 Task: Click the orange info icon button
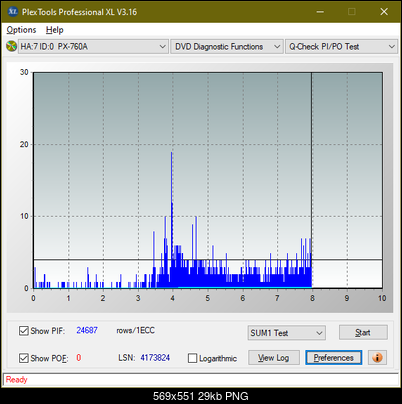(377, 358)
